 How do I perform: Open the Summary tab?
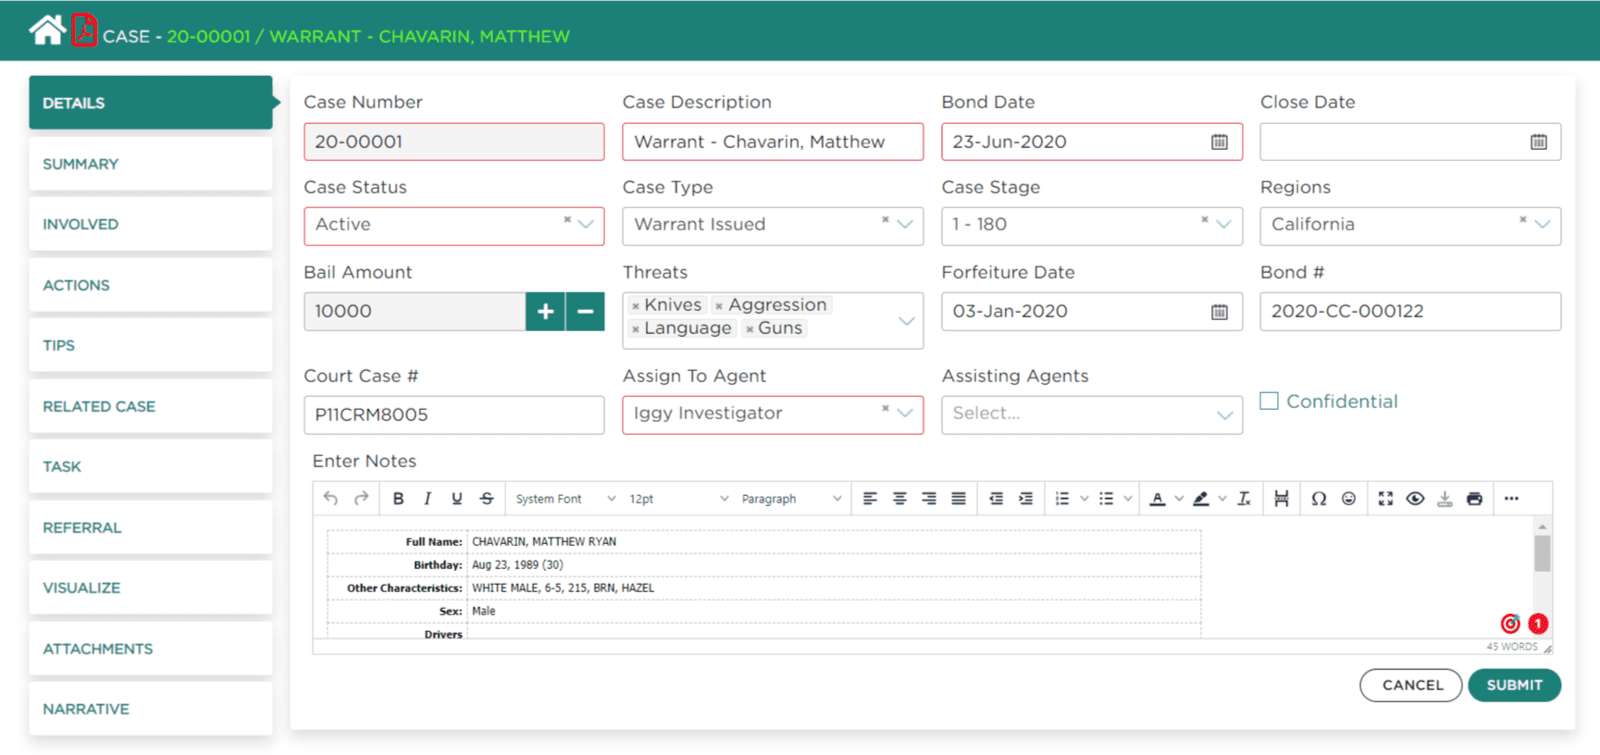(150, 164)
